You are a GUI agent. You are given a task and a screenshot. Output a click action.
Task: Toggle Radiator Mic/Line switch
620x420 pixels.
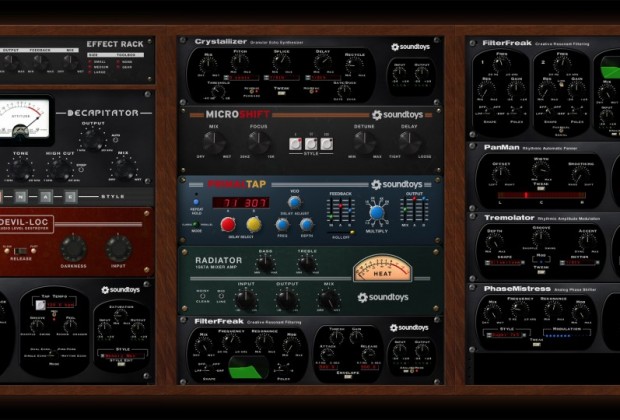[x=221, y=296]
